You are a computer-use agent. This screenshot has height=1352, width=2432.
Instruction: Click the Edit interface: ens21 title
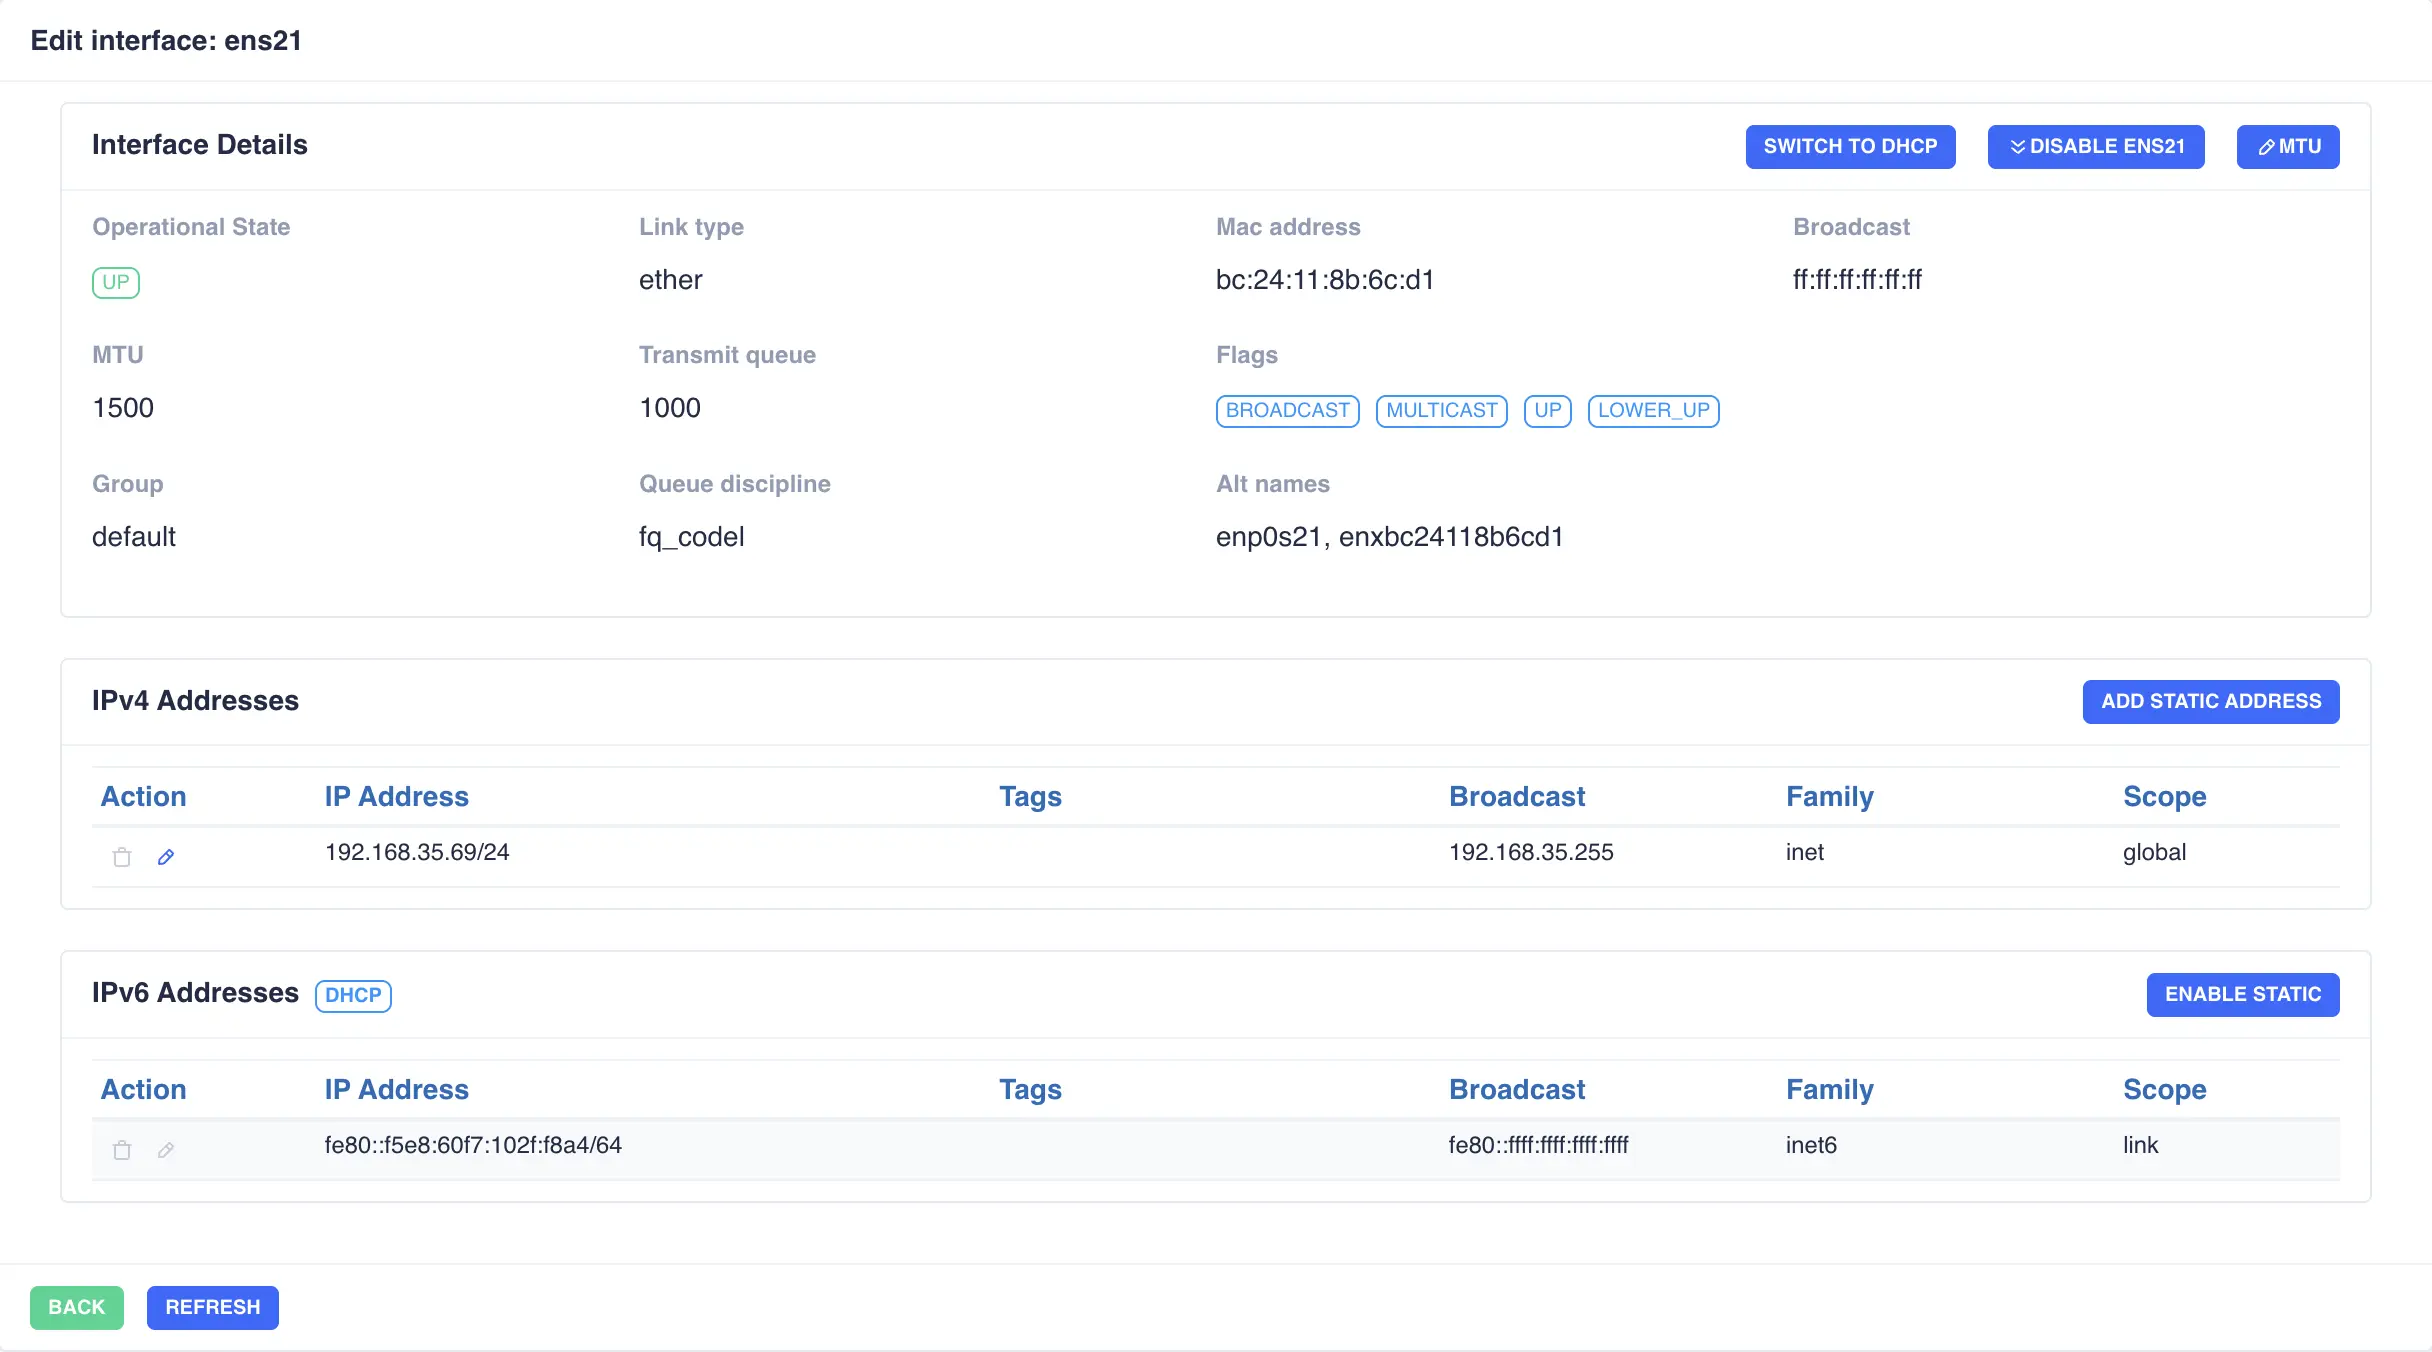[166, 41]
